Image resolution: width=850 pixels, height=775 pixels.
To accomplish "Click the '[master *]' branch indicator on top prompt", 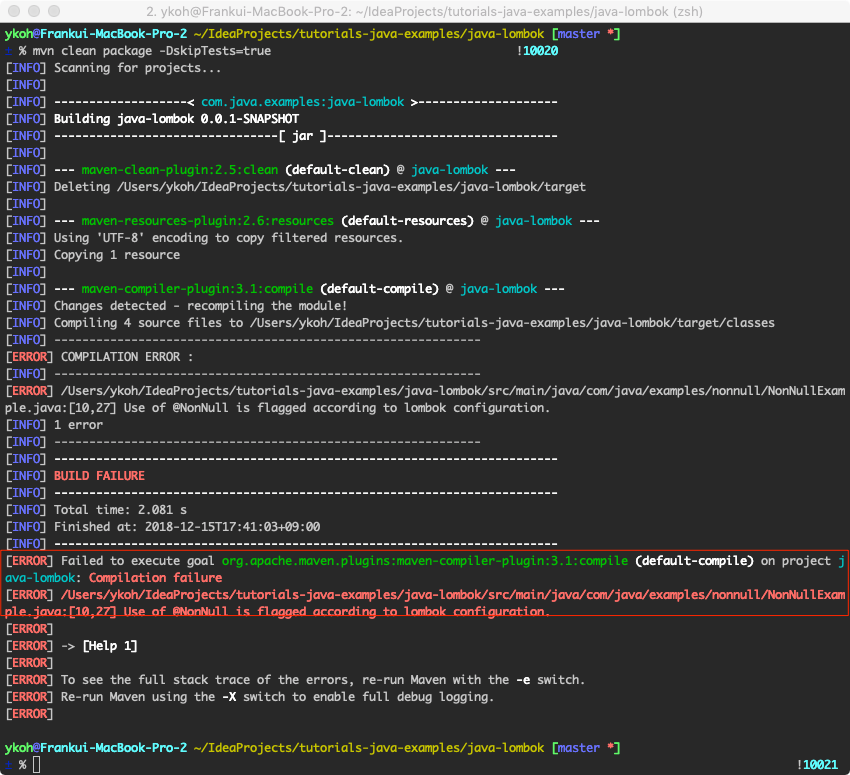I will pyautogui.click(x=586, y=34).
